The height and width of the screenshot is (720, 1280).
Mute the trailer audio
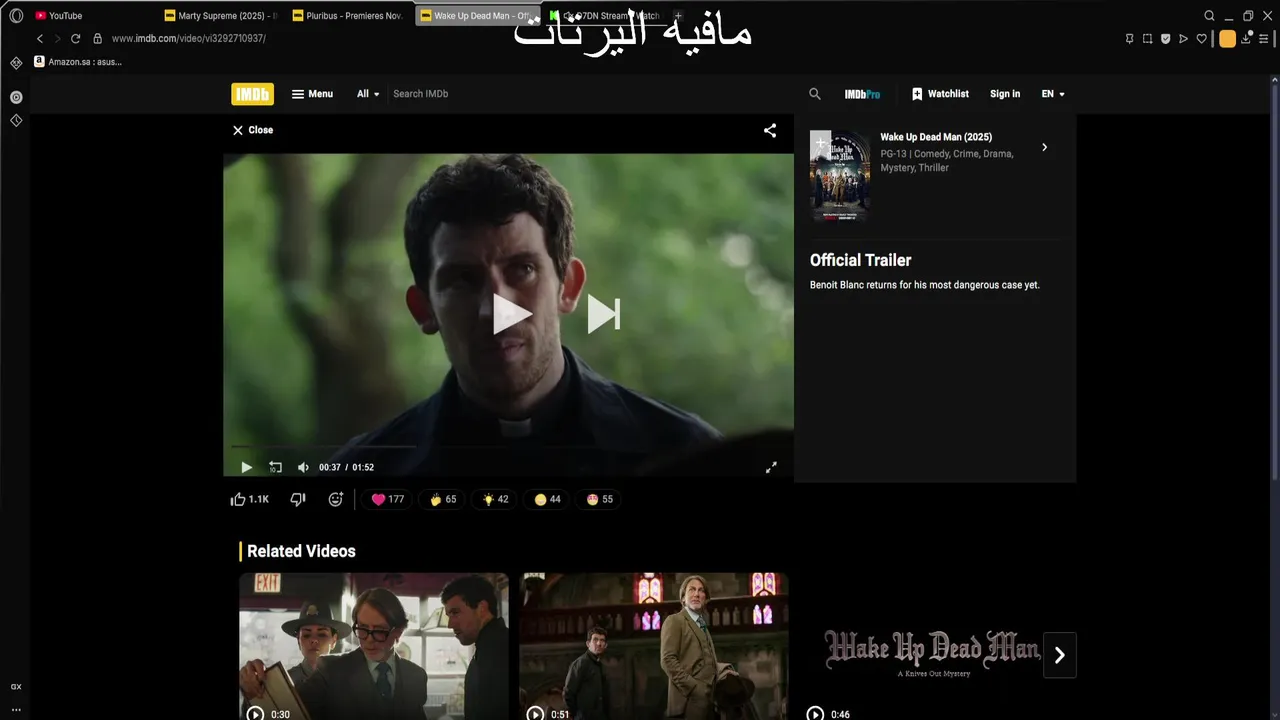point(303,467)
